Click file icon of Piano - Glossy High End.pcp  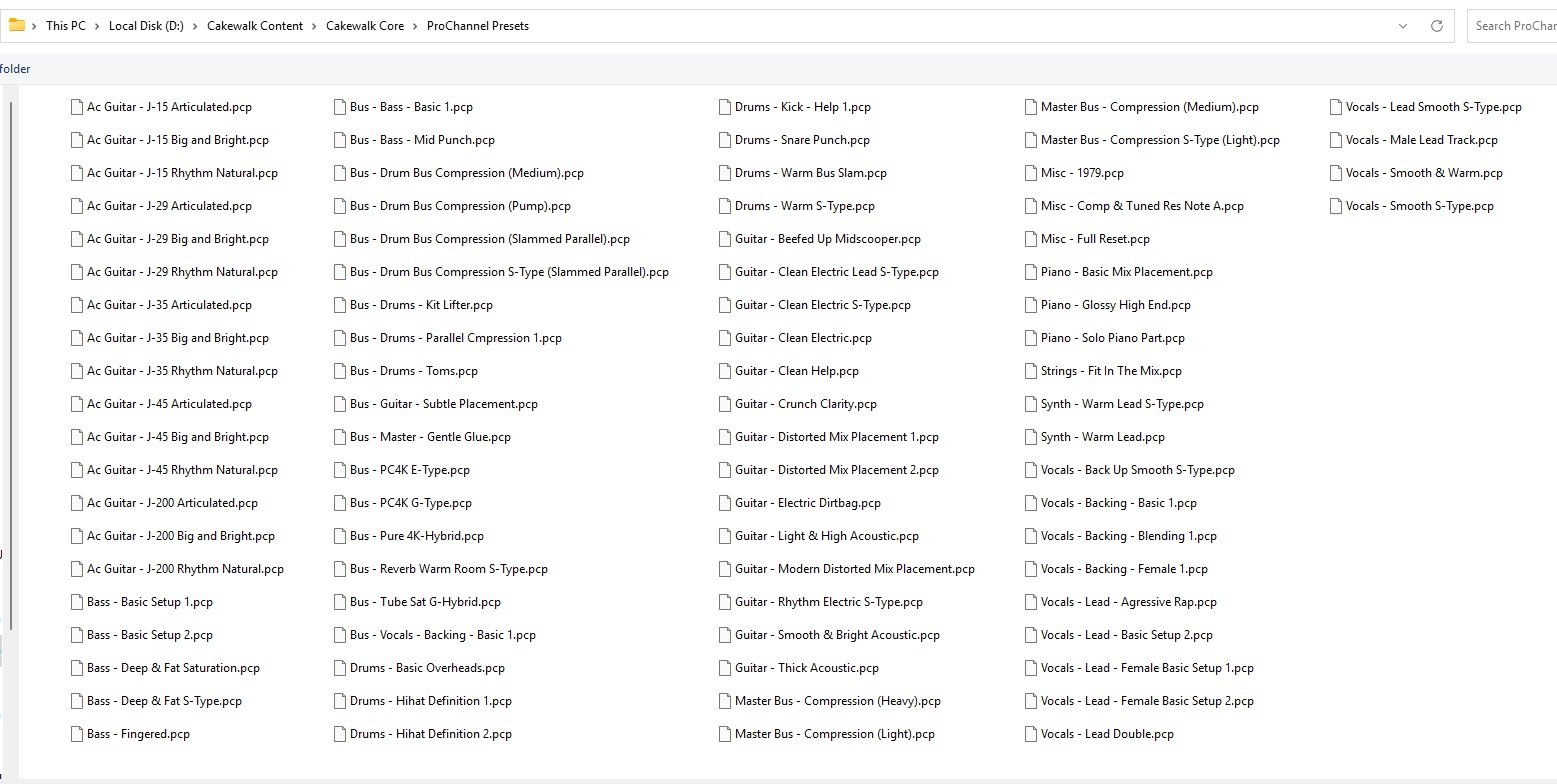[x=1031, y=305]
